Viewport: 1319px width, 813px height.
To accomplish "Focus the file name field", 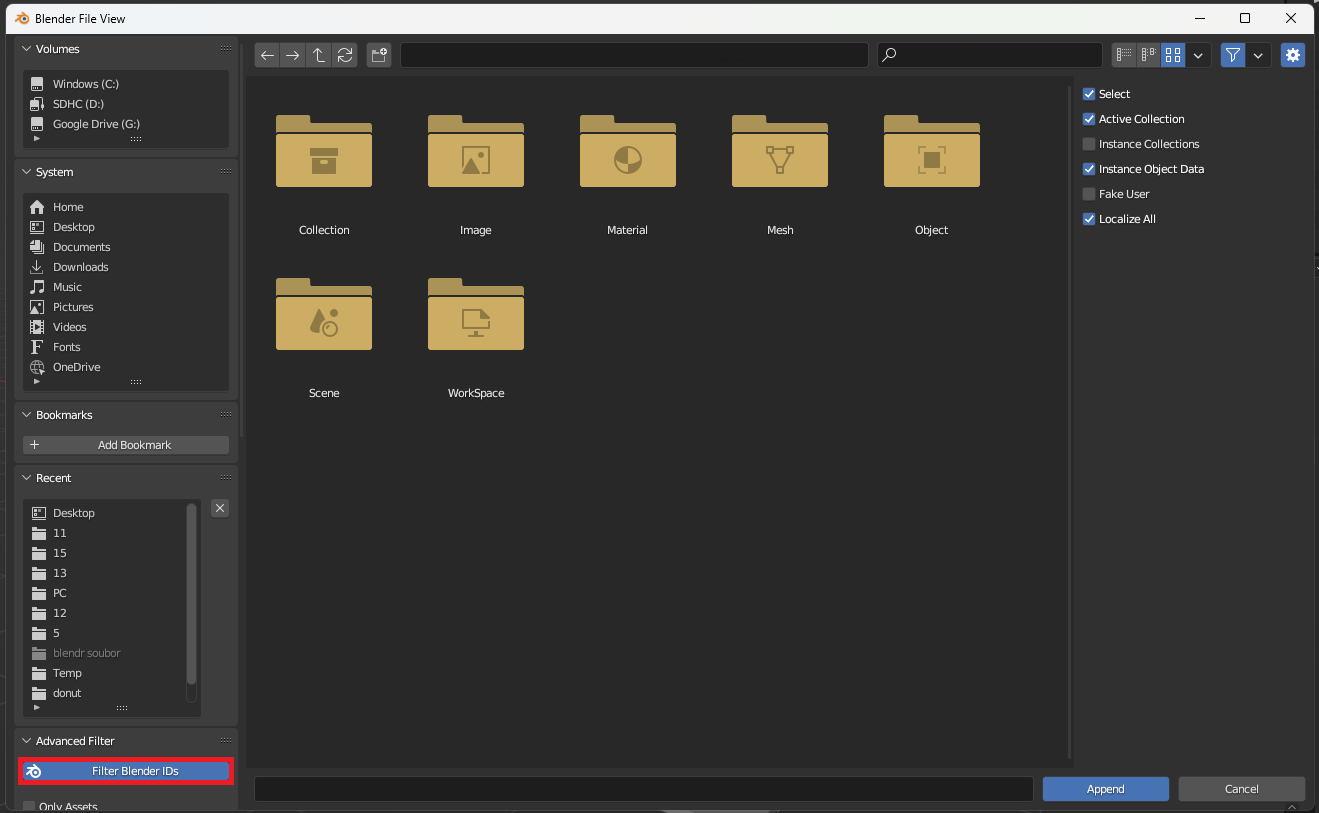I will [x=644, y=789].
